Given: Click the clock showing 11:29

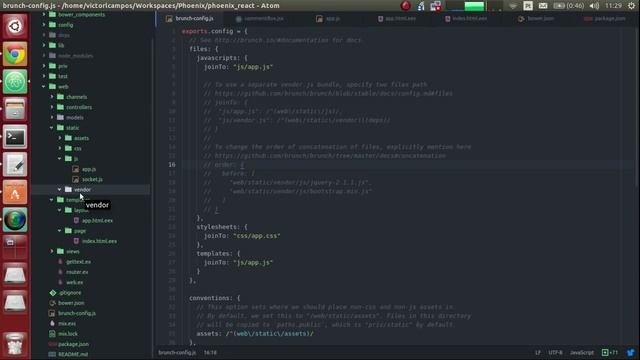Looking at the screenshot, I should [x=613, y=6].
